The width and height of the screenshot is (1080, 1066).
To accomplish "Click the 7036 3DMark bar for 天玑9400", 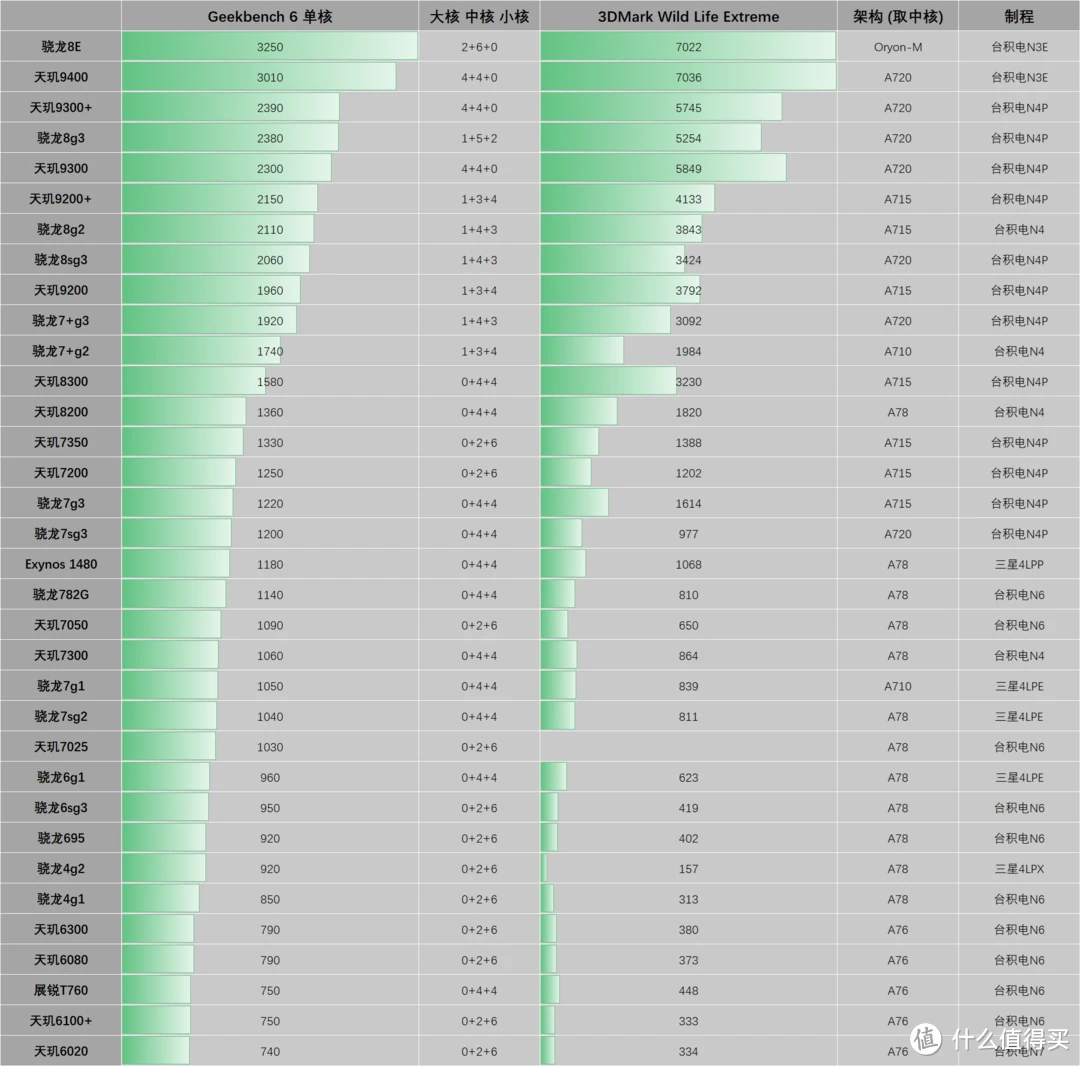I will click(689, 76).
